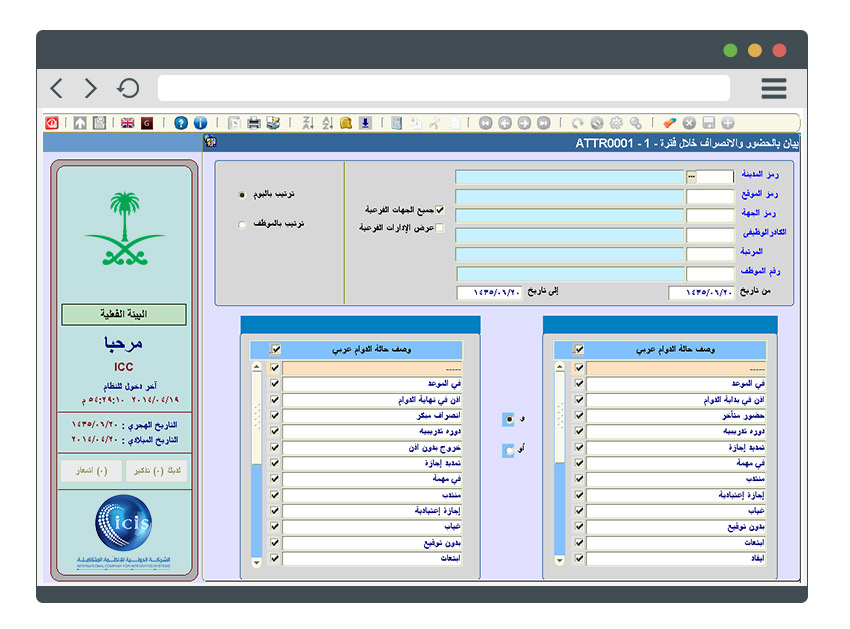Select the أو condition radio button
This screenshot has width=850, height=629.
[508, 449]
